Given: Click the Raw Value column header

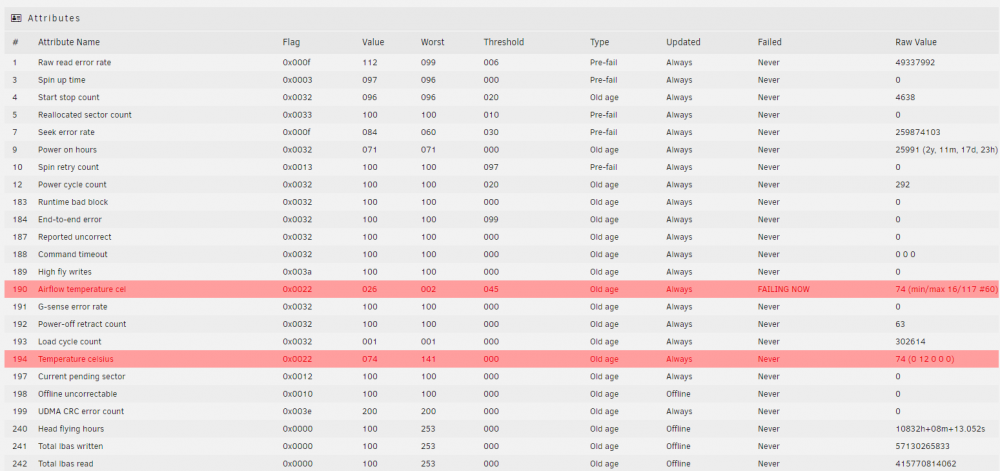Looking at the screenshot, I should click(916, 42).
